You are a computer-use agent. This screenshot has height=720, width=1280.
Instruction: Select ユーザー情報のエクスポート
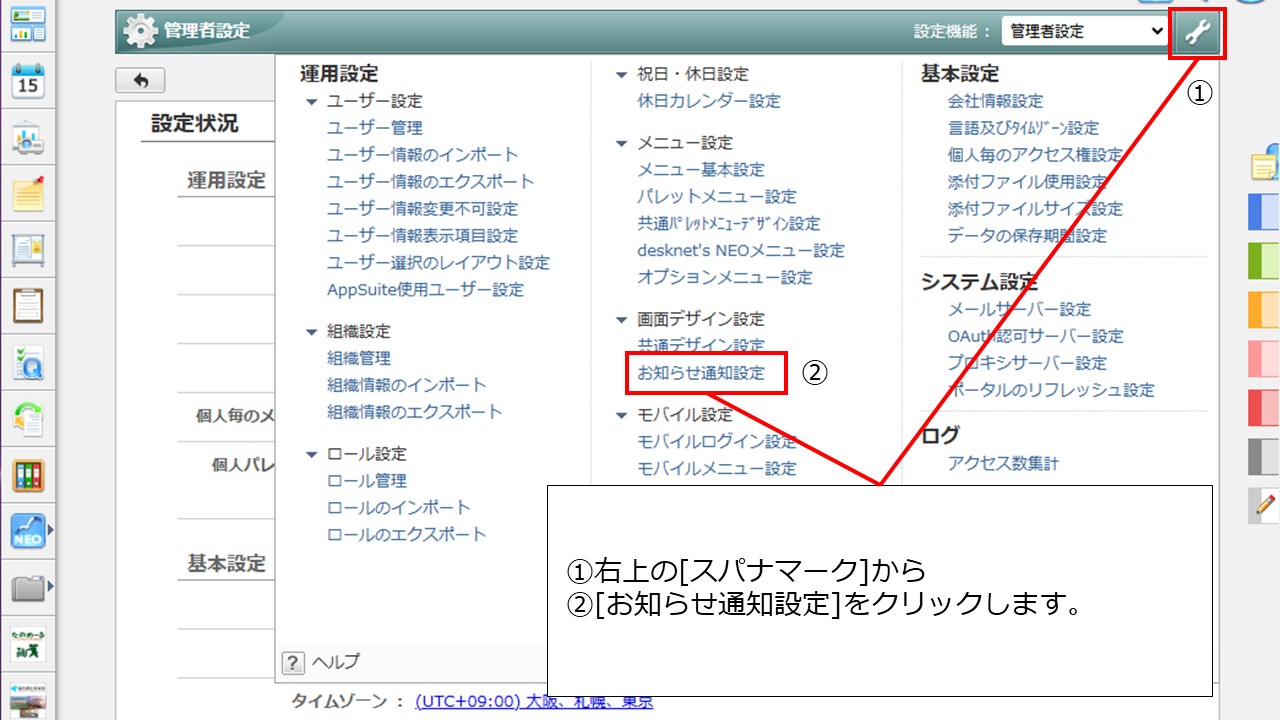click(x=431, y=182)
